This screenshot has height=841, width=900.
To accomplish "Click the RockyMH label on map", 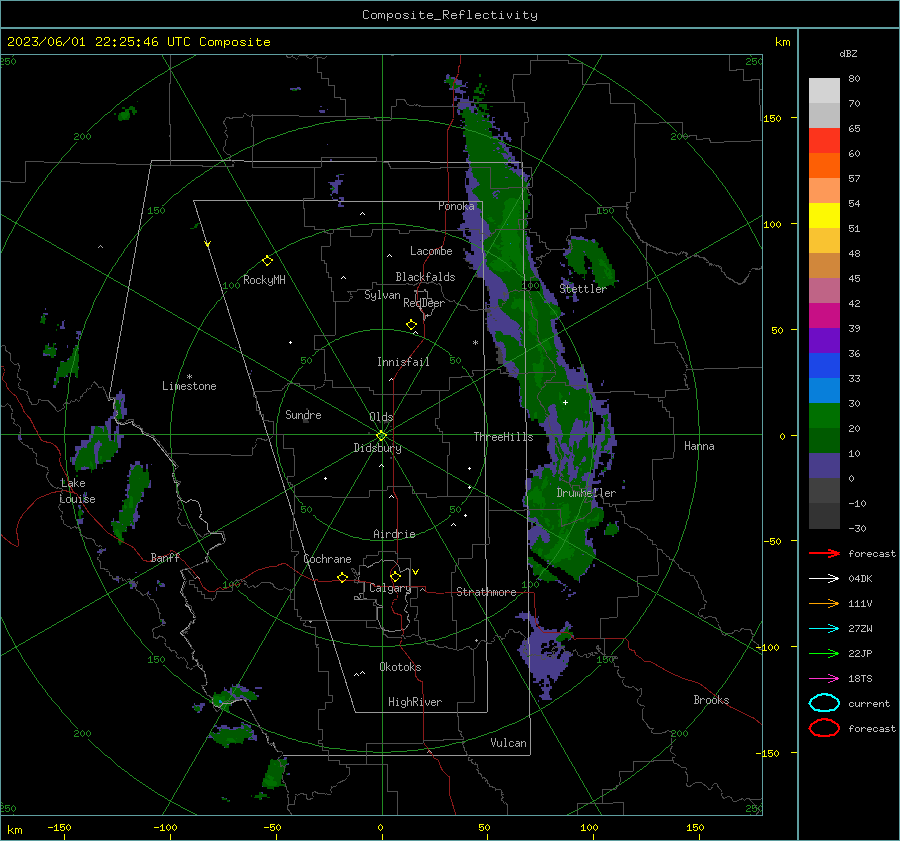I will click(x=264, y=280).
